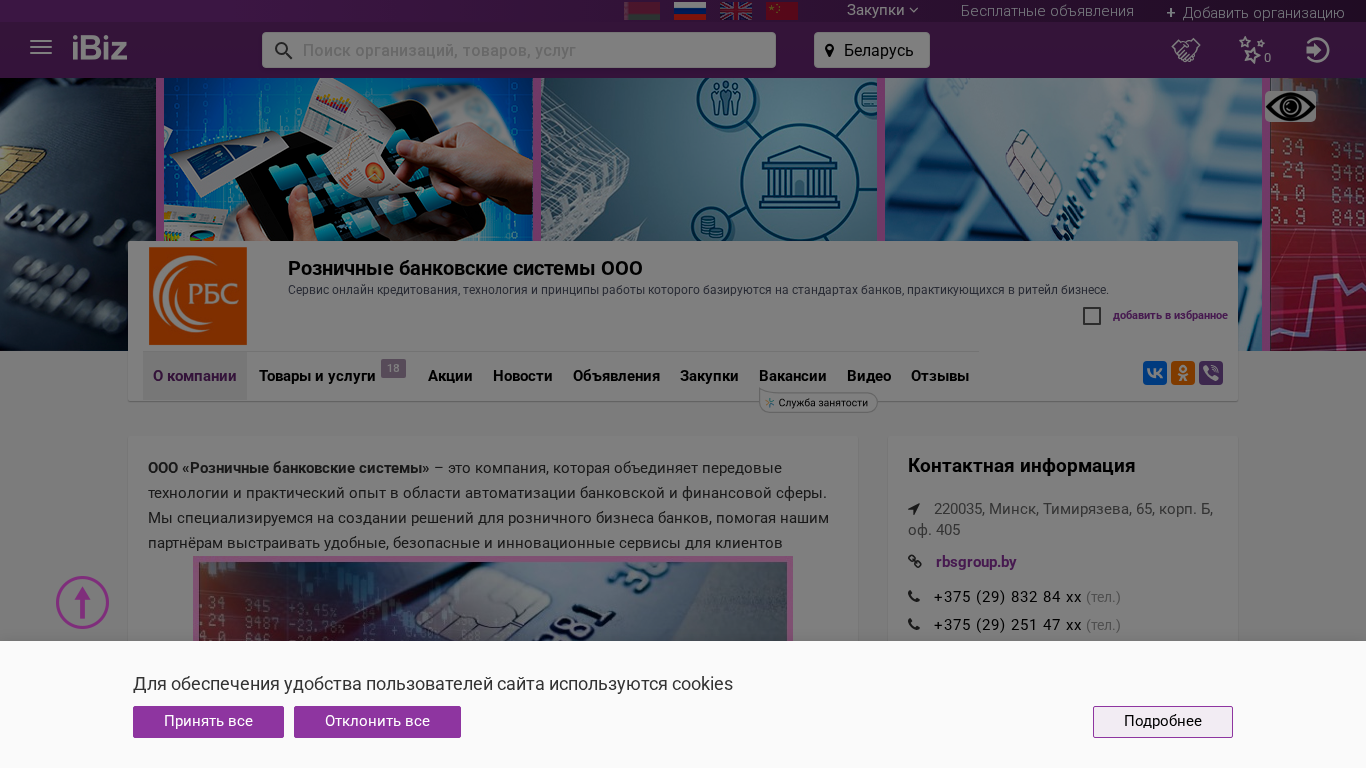Open the Отзывы tab
This screenshot has width=1366, height=768.
[940, 376]
